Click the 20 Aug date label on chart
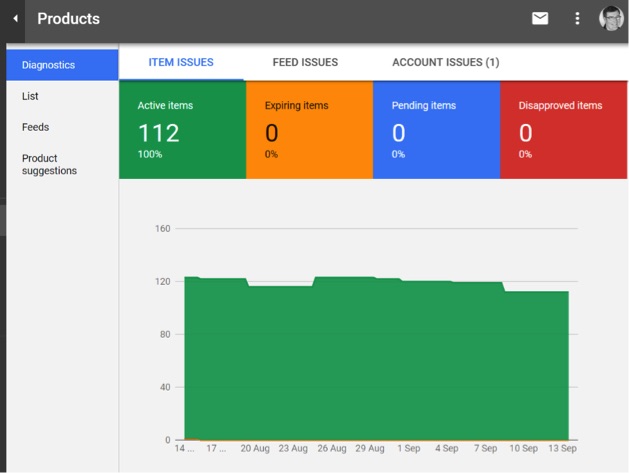Viewport: 629px width, 473px height. point(253,450)
